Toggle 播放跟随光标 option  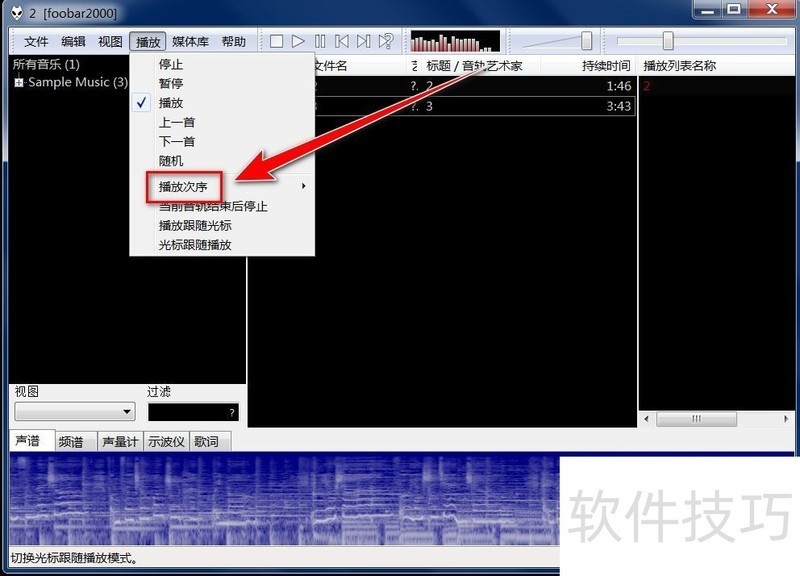tap(222, 226)
